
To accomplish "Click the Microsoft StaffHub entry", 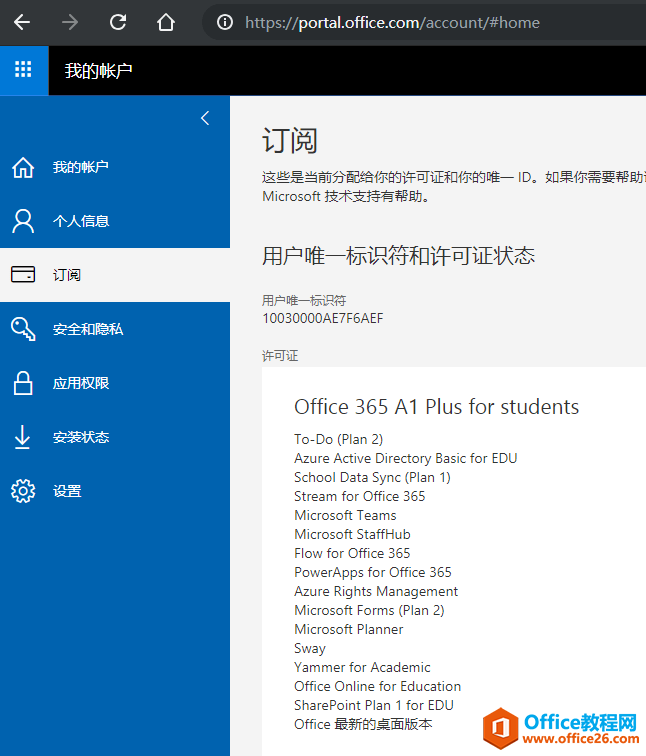I will click(352, 534).
